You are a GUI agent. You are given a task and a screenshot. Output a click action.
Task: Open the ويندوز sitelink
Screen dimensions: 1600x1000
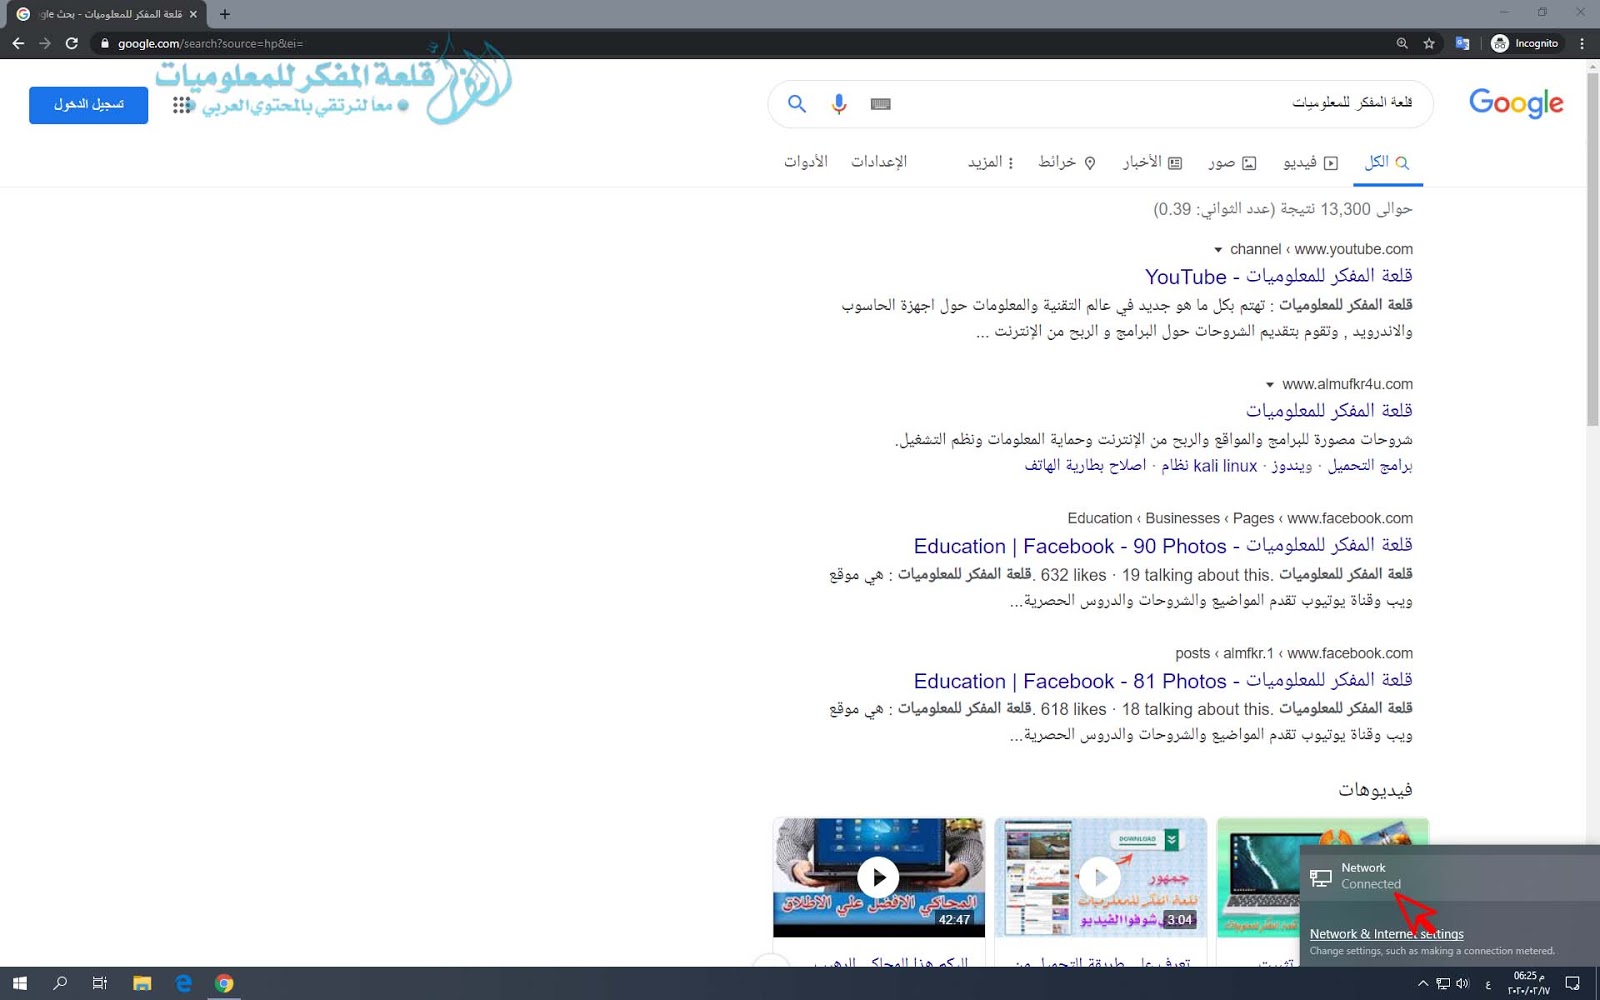pyautogui.click(x=1292, y=466)
